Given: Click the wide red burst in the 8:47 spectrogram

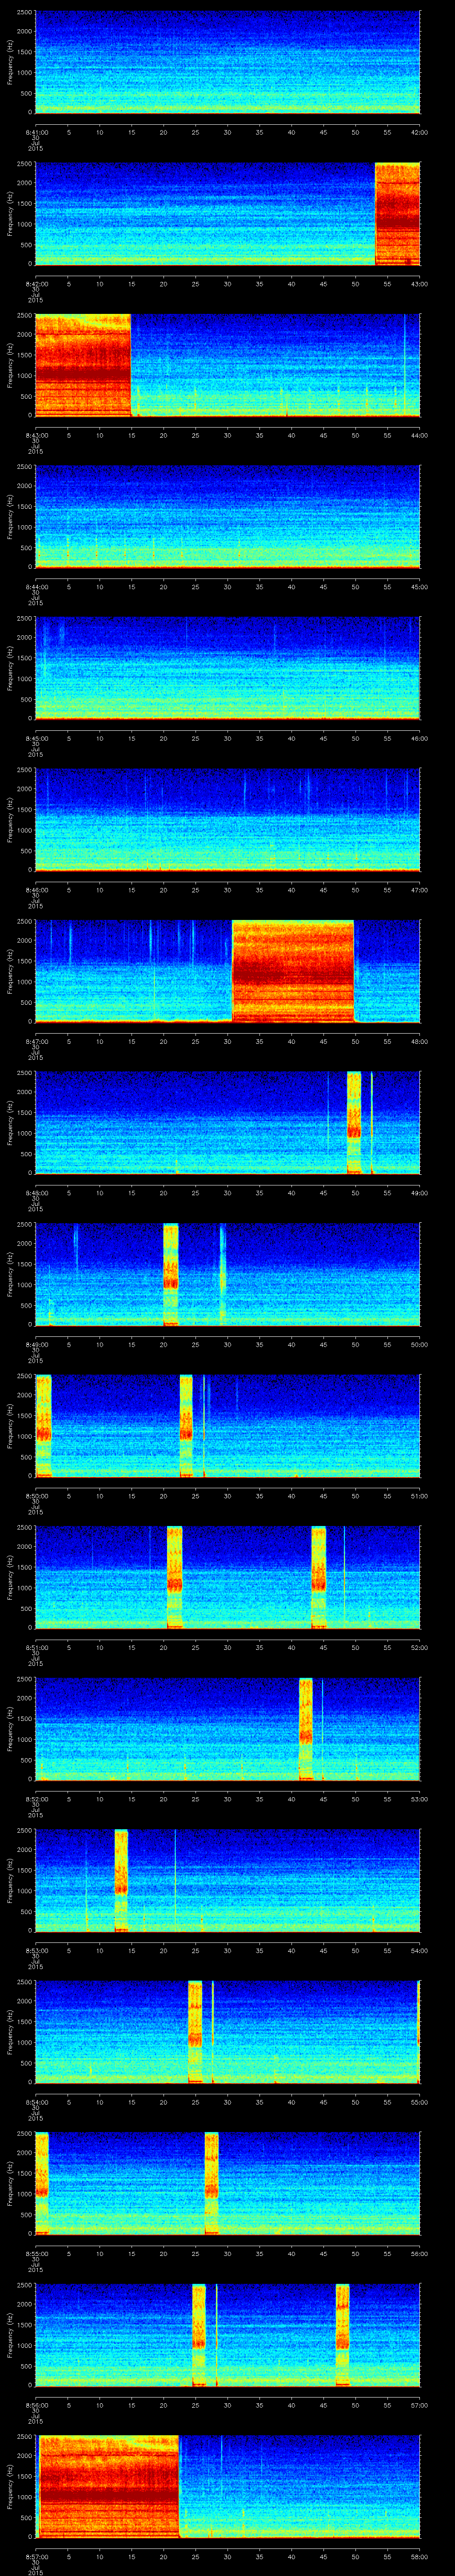Looking at the screenshot, I should [x=292, y=971].
